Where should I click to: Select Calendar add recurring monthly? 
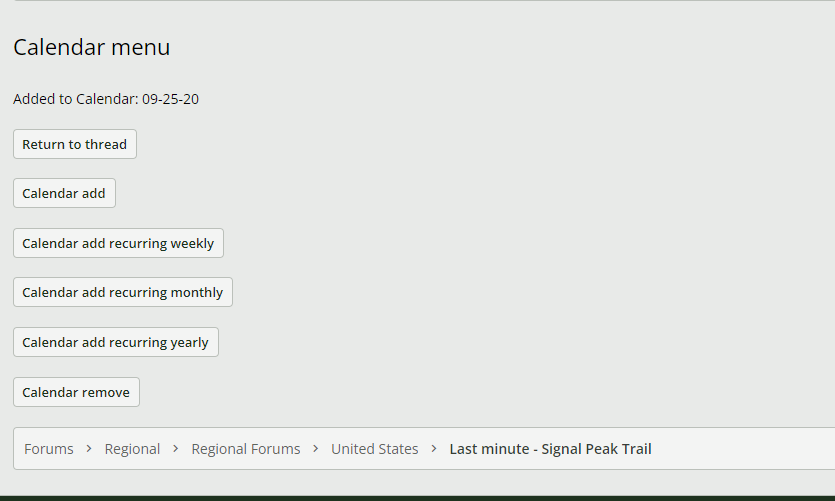[123, 293]
